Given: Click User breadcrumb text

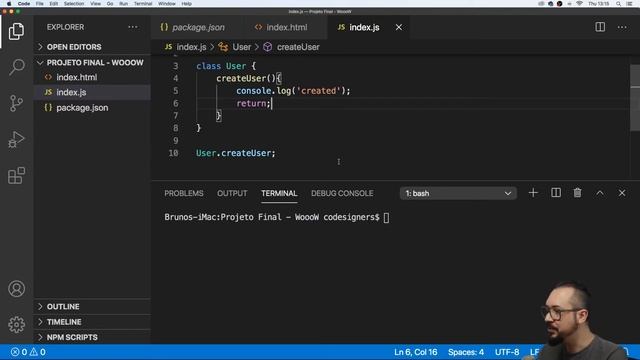Looking at the screenshot, I should click(x=242, y=47).
